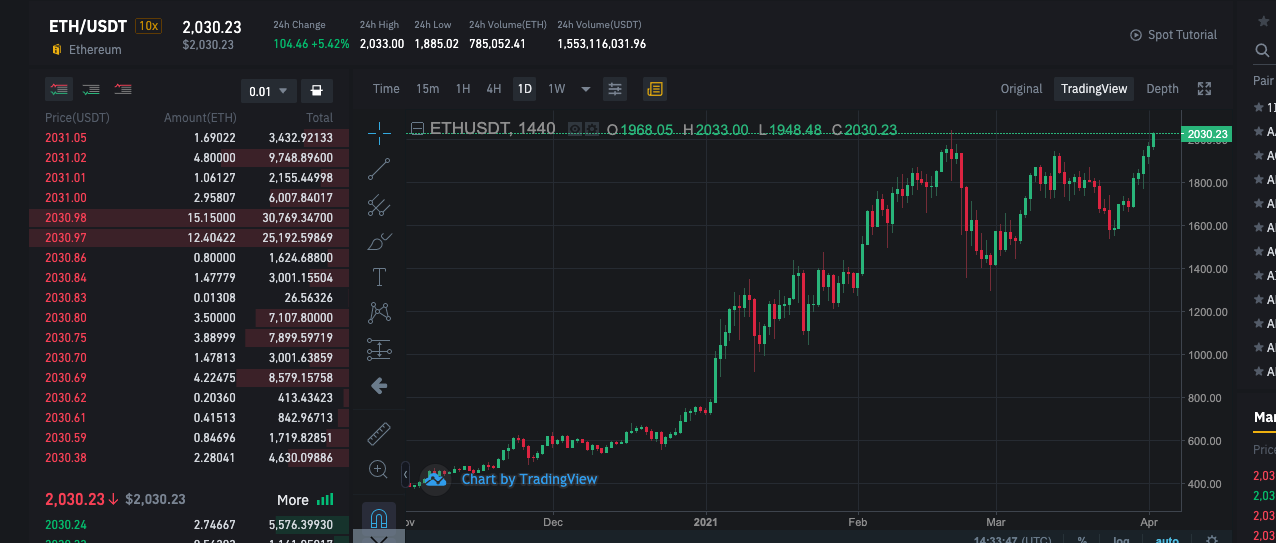This screenshot has height=543, width=1276.
Task: Select the 4H interval
Action: [494, 89]
